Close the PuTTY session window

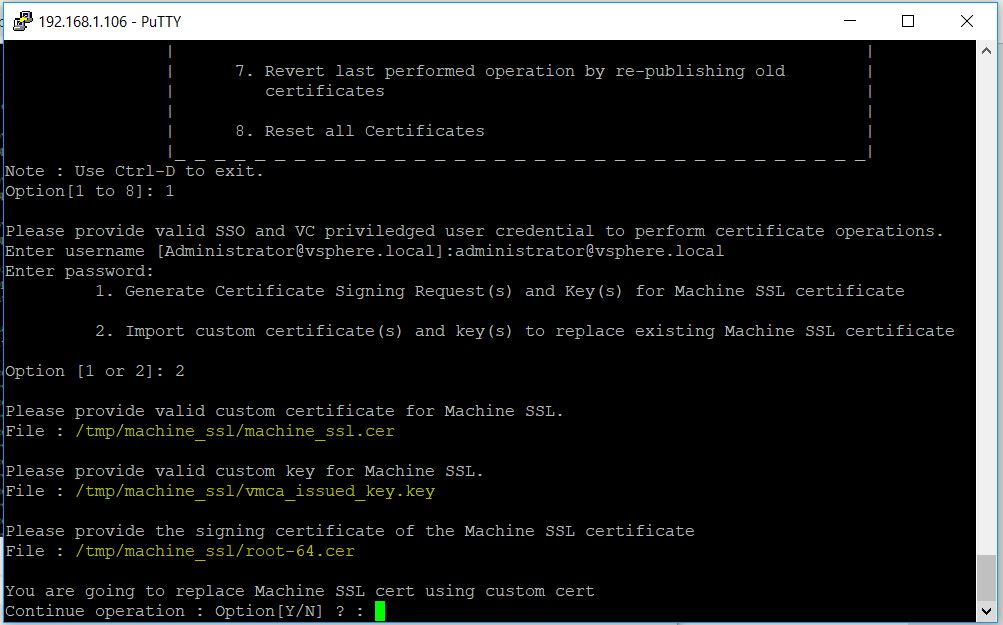pyautogui.click(x=967, y=21)
